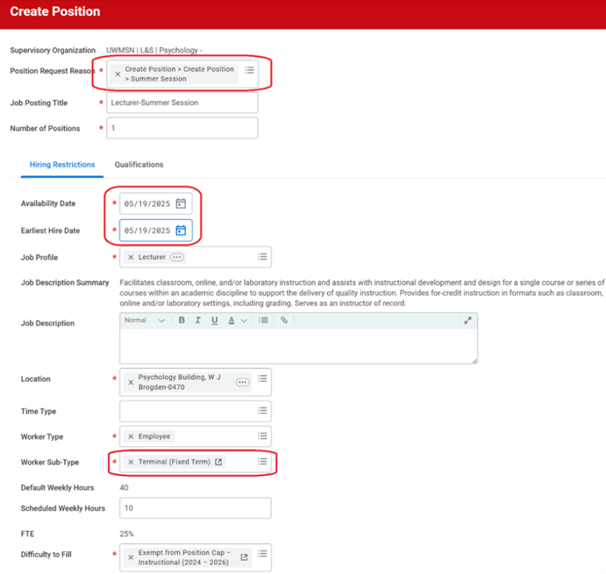This screenshot has height=574, width=606.
Task: Open Exempt from Position Cap details icon
Action: tap(244, 557)
